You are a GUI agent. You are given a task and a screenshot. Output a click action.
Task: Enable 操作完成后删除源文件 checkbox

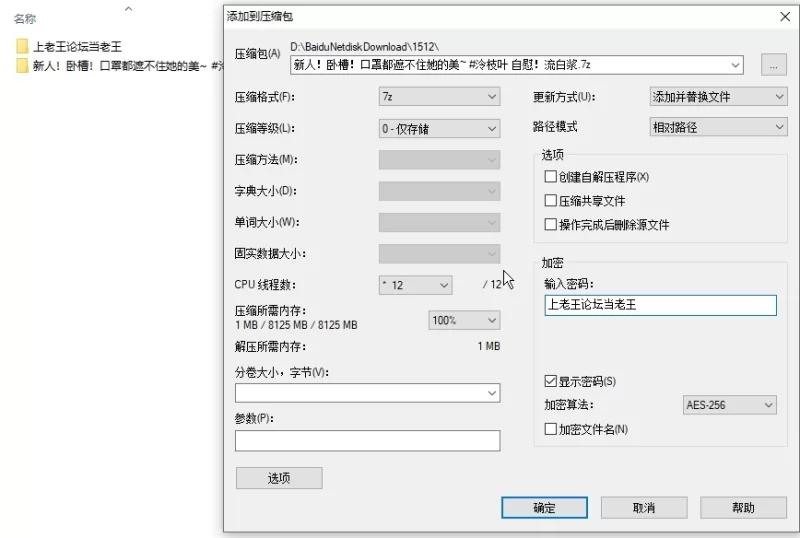coord(551,224)
